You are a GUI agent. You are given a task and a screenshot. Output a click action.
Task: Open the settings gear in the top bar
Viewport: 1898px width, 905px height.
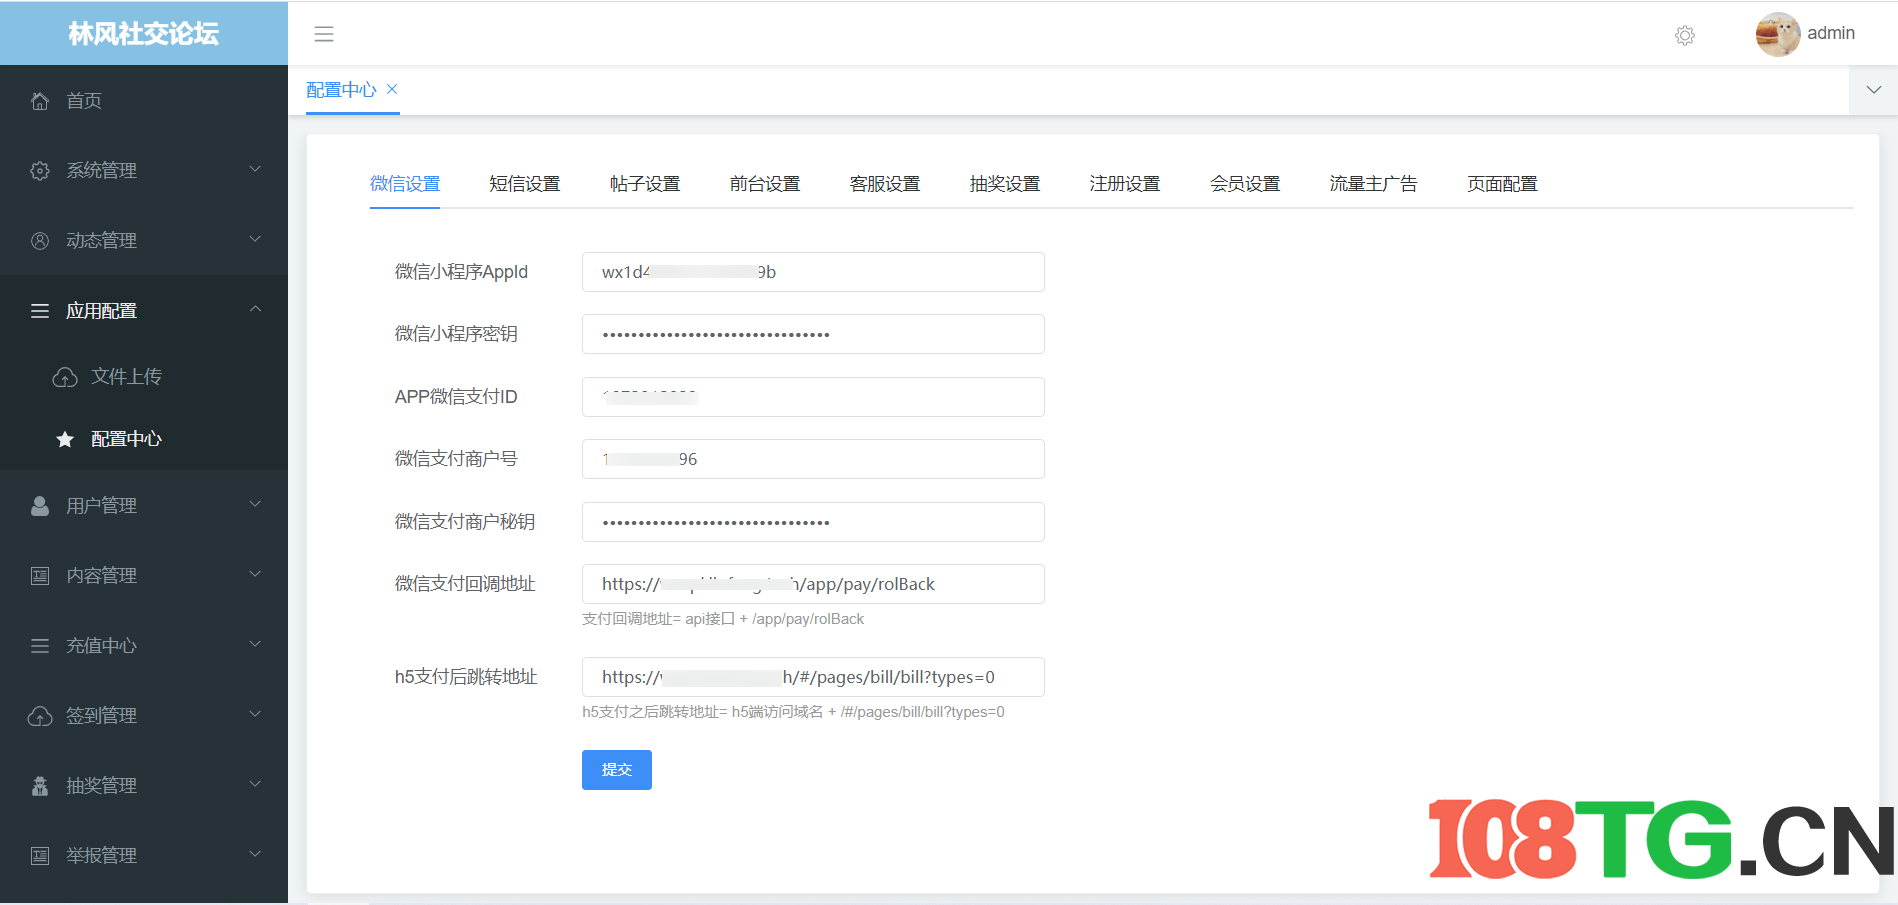click(1684, 35)
